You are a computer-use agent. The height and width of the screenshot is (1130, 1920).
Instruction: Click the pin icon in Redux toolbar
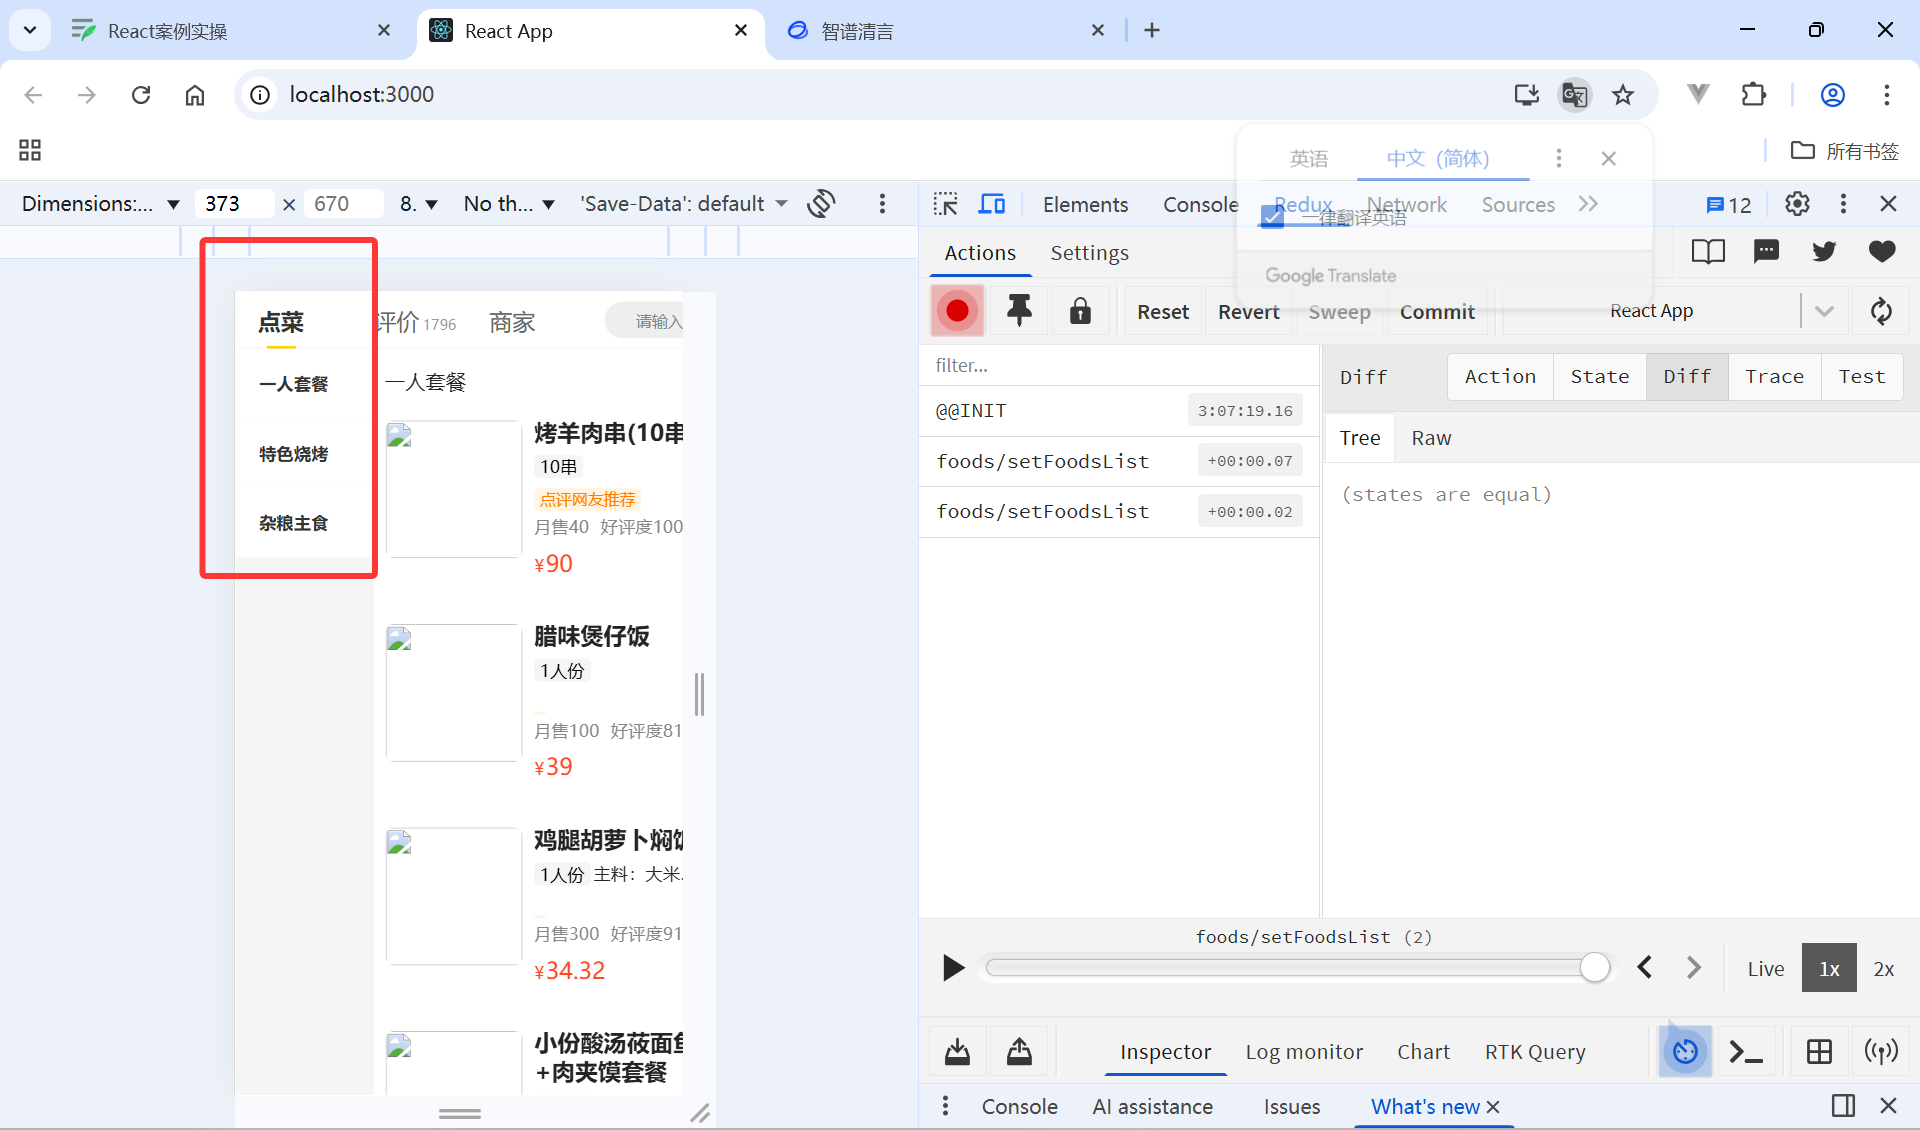click(x=1019, y=311)
